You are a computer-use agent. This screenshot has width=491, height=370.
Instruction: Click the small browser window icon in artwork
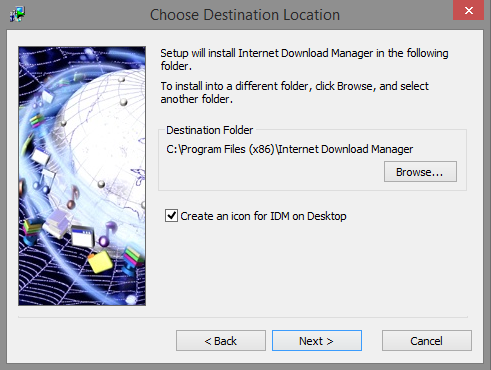82,236
